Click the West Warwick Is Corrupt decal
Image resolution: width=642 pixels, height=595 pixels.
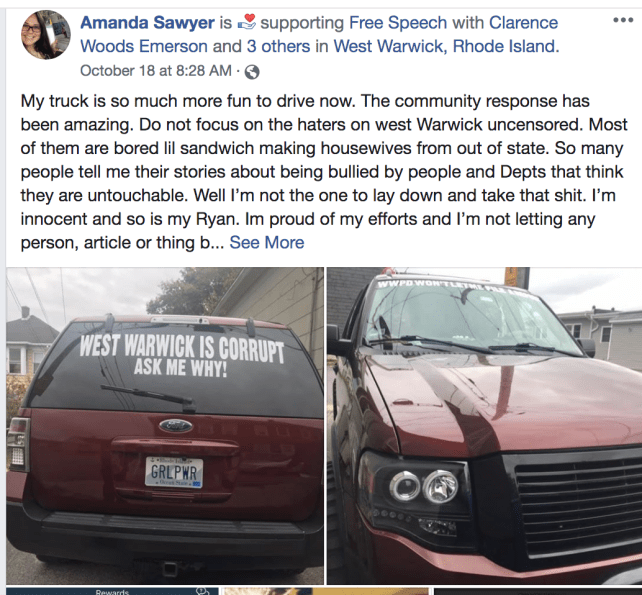pos(181,355)
